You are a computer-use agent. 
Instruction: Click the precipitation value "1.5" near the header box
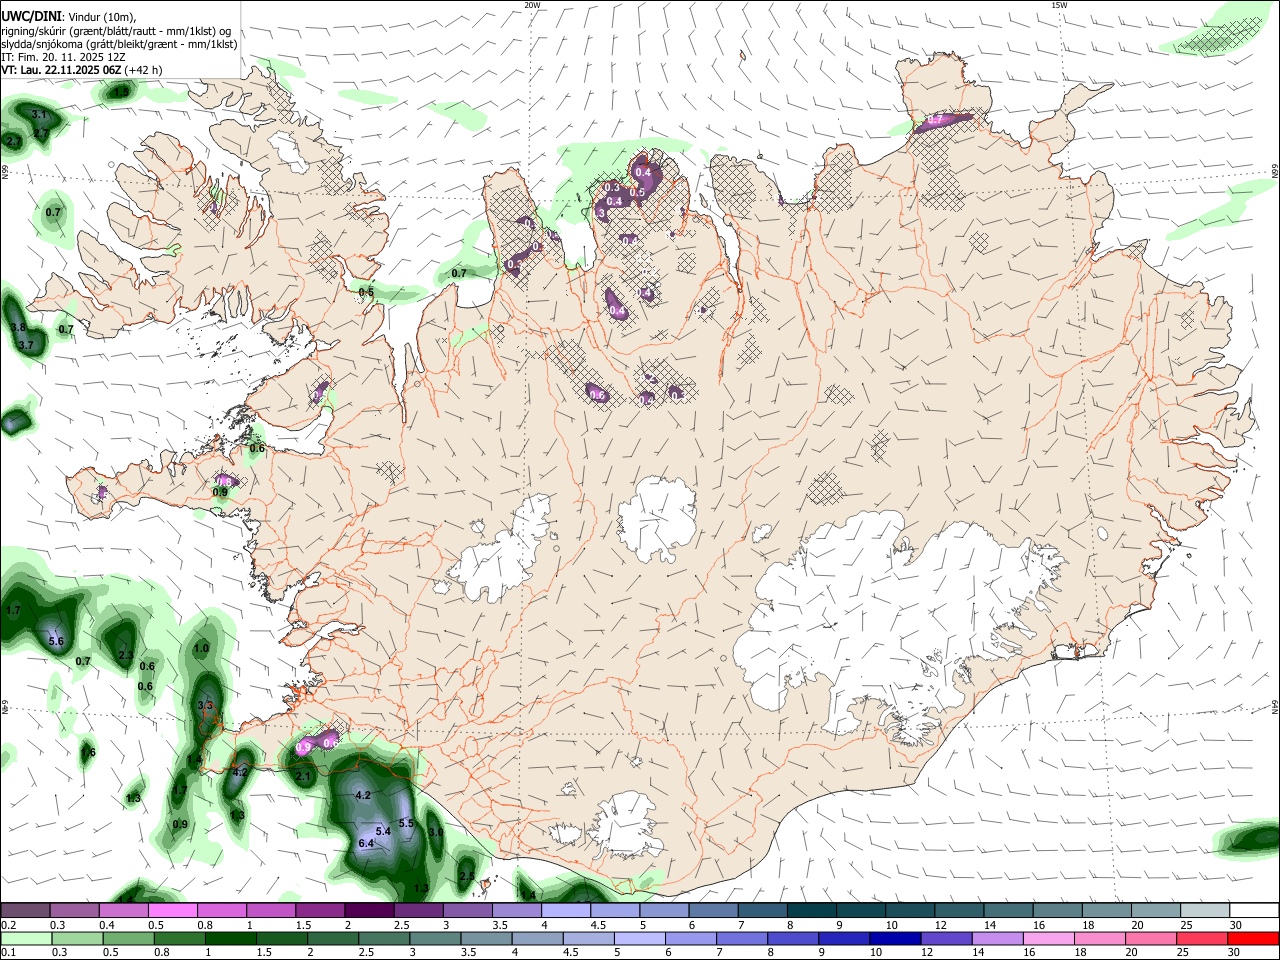[121, 92]
